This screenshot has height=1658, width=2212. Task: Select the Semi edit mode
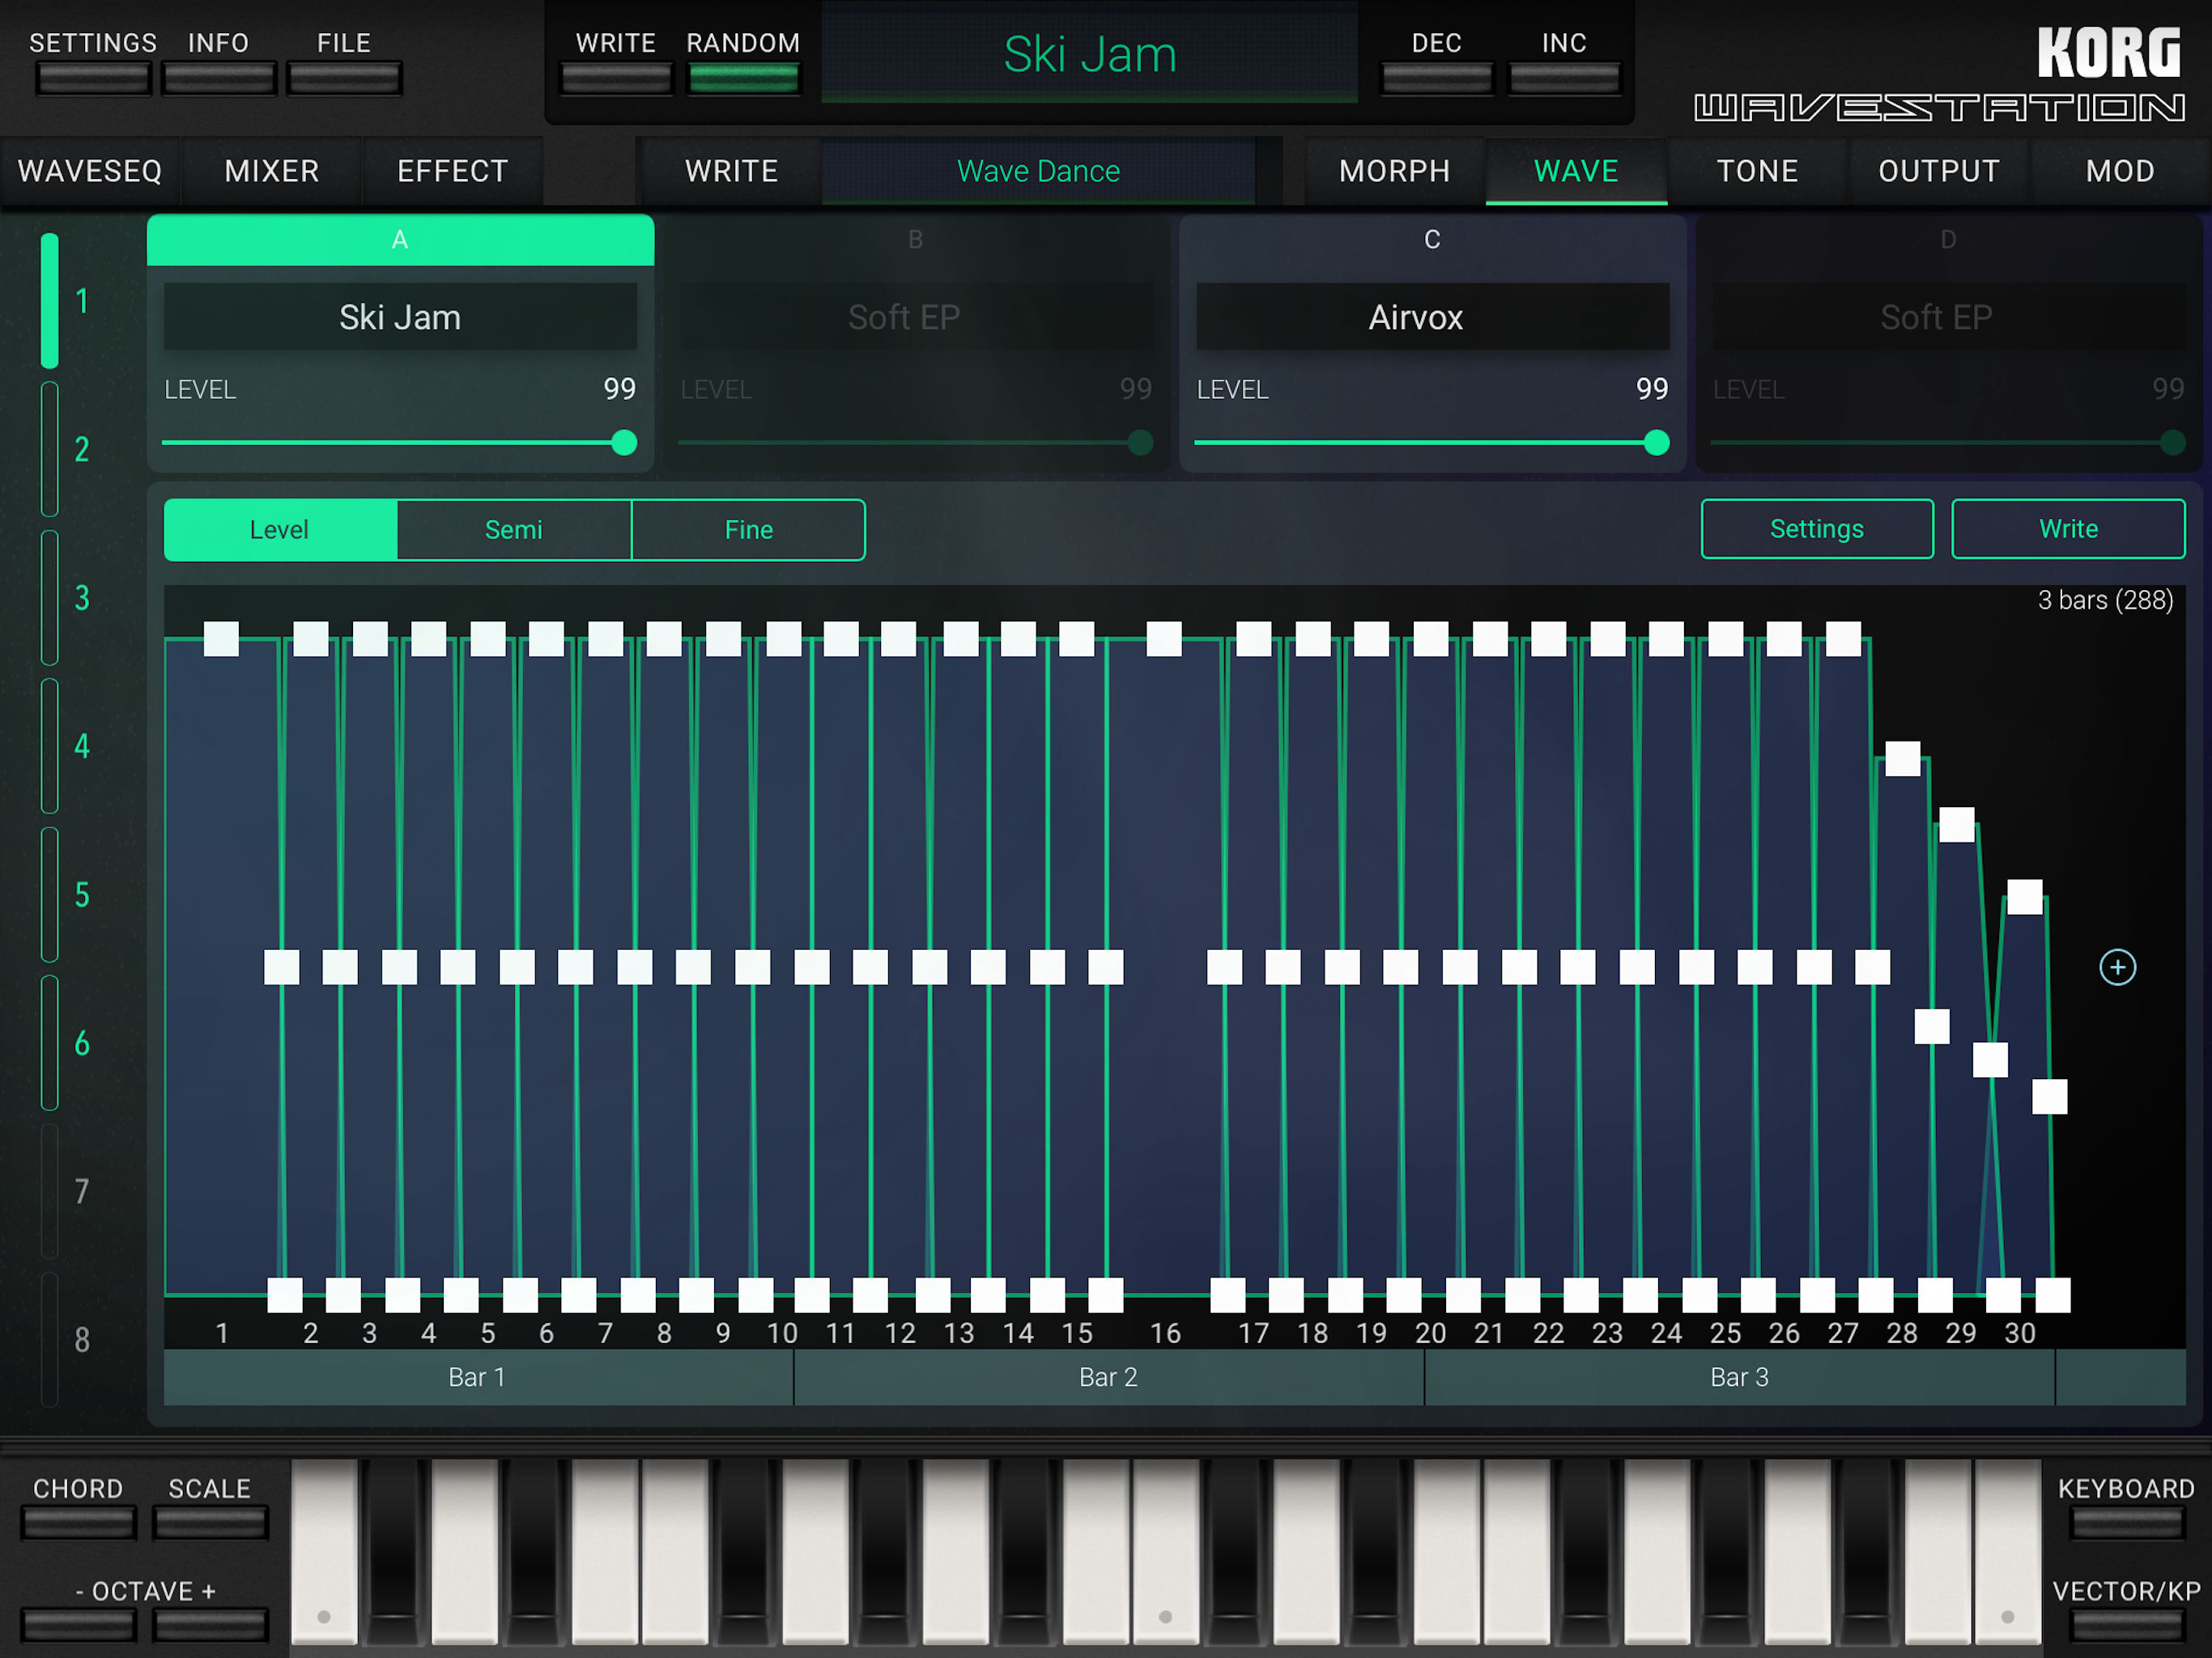pos(514,530)
